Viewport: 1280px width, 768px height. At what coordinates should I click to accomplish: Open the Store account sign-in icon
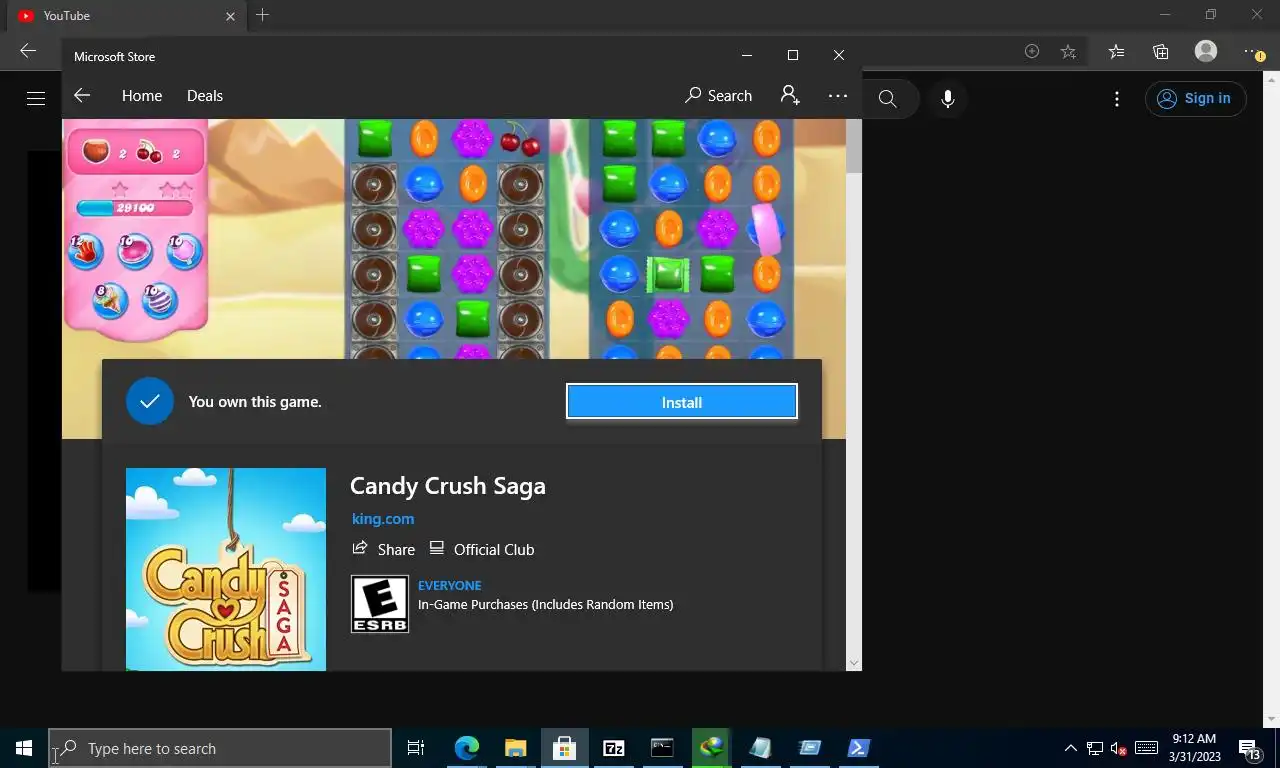(790, 96)
